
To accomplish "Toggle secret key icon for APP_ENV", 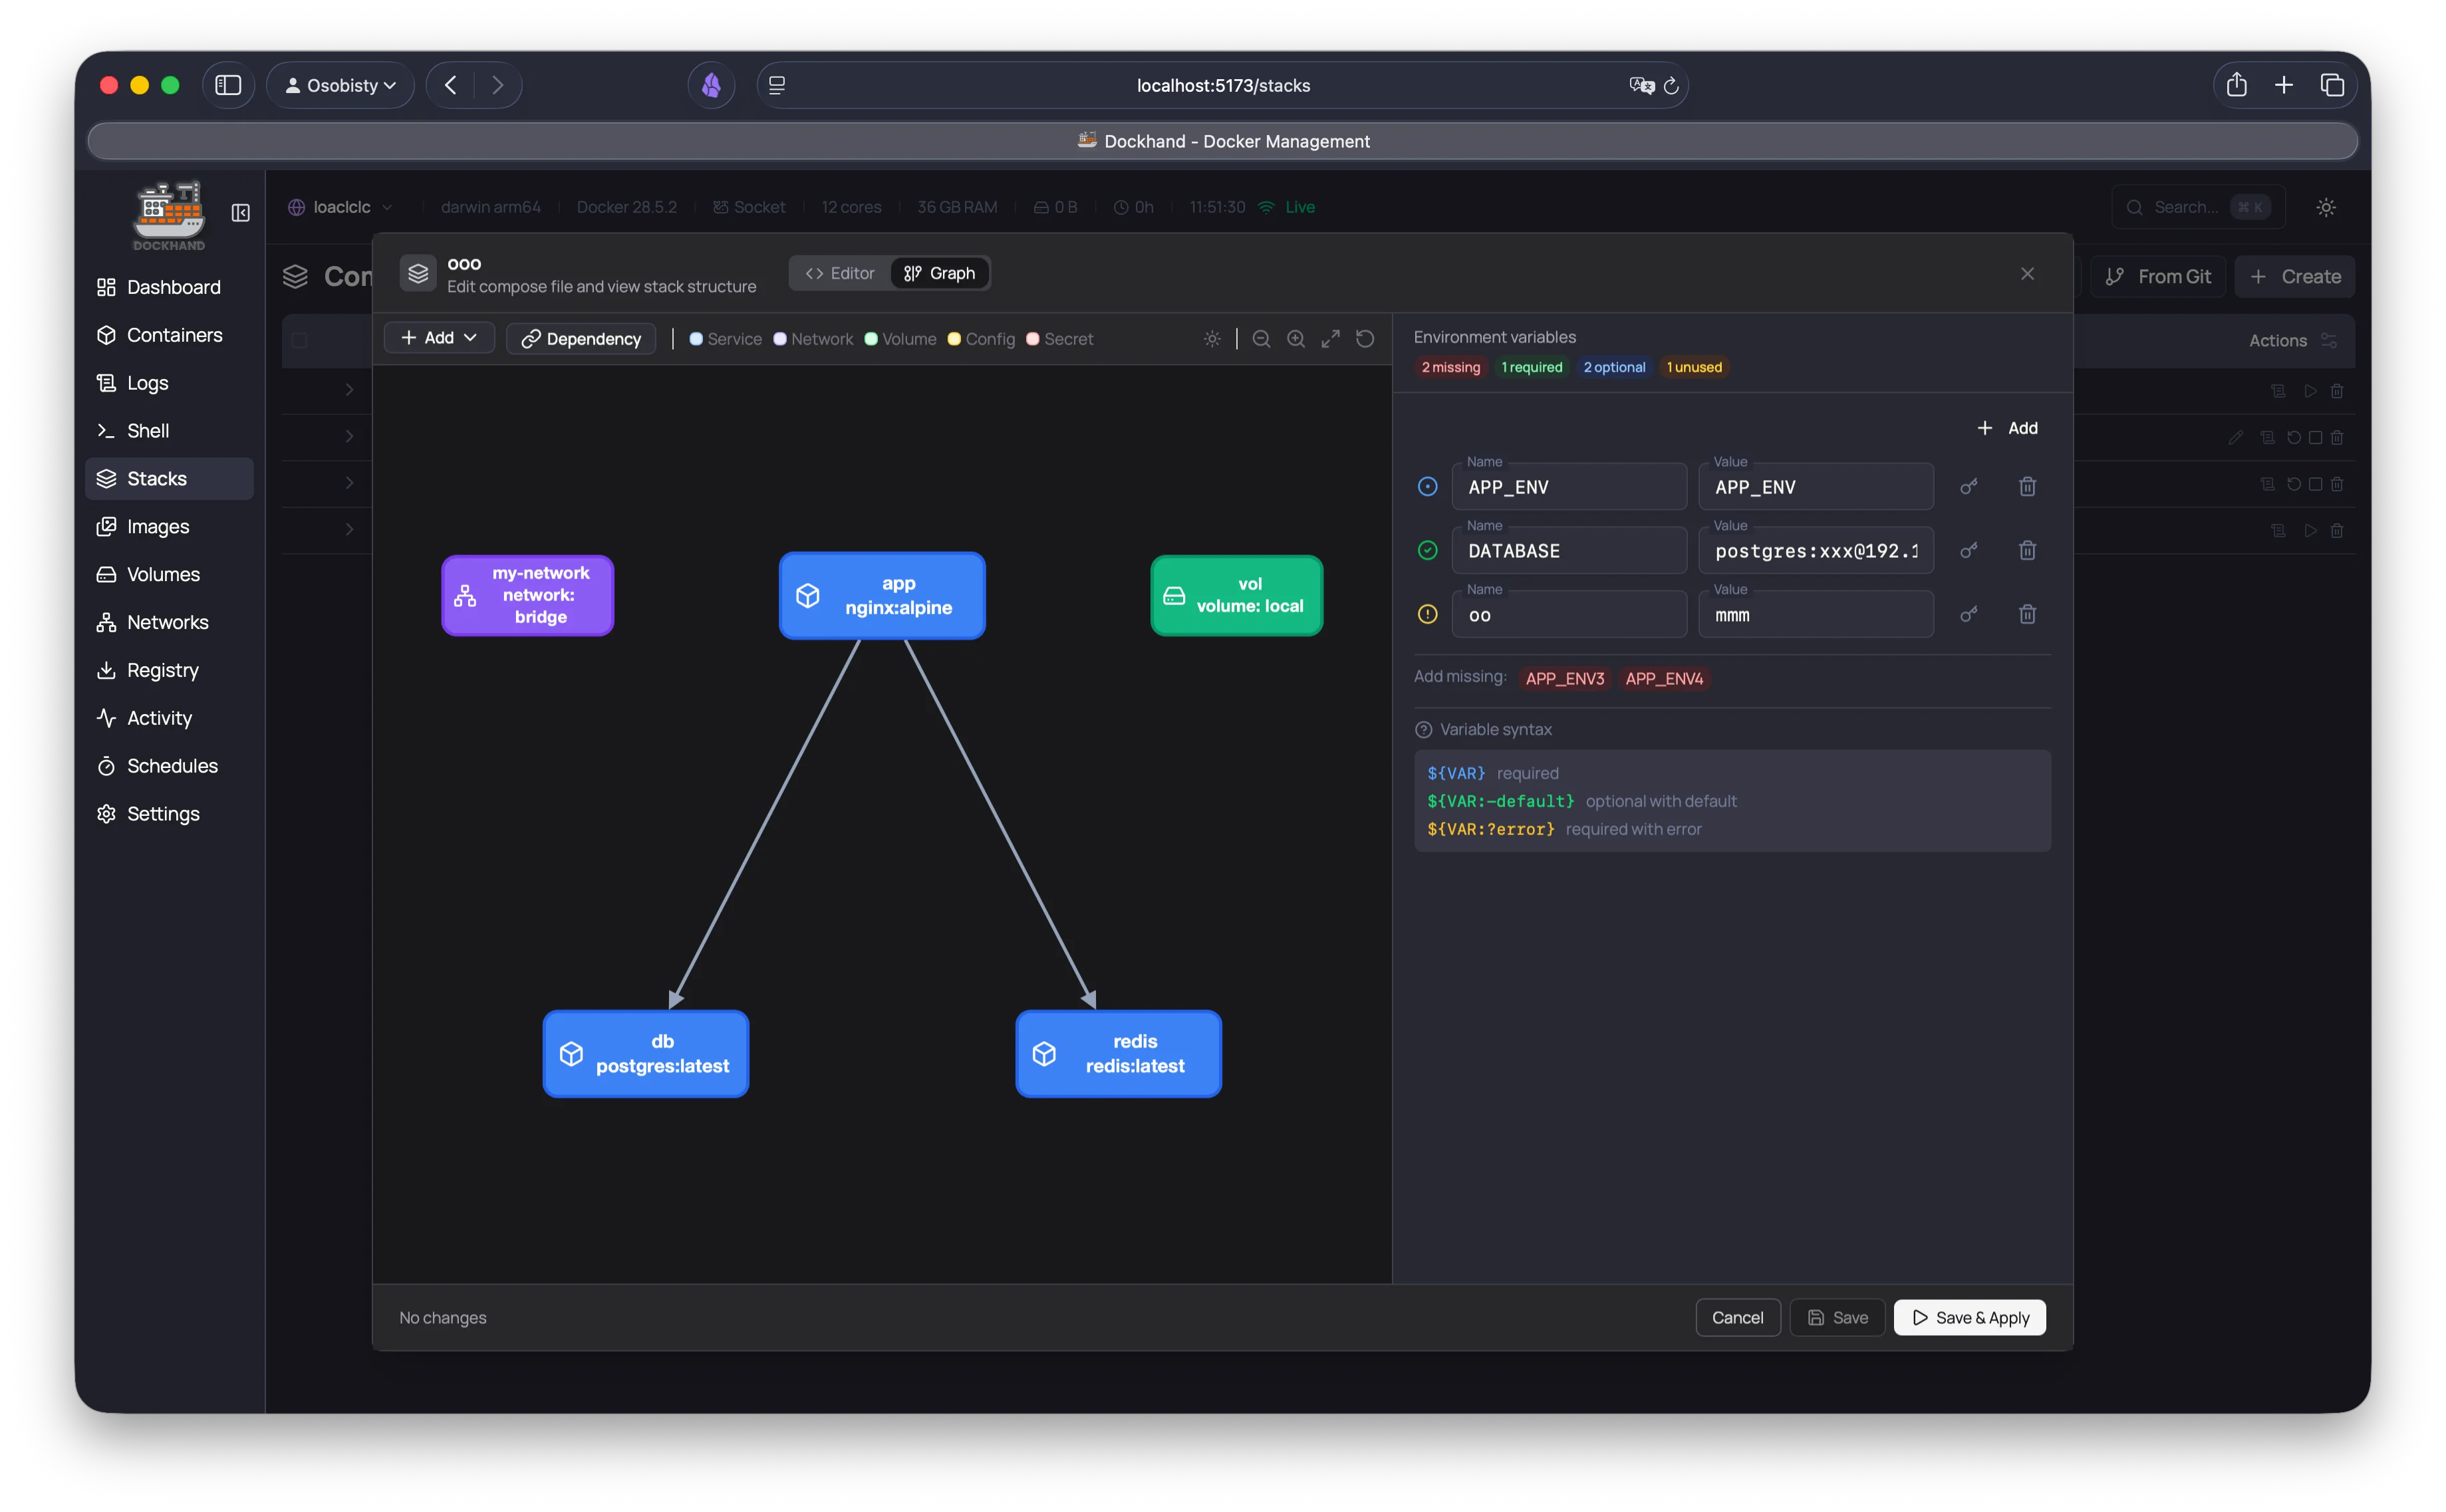I will click(x=1968, y=487).
